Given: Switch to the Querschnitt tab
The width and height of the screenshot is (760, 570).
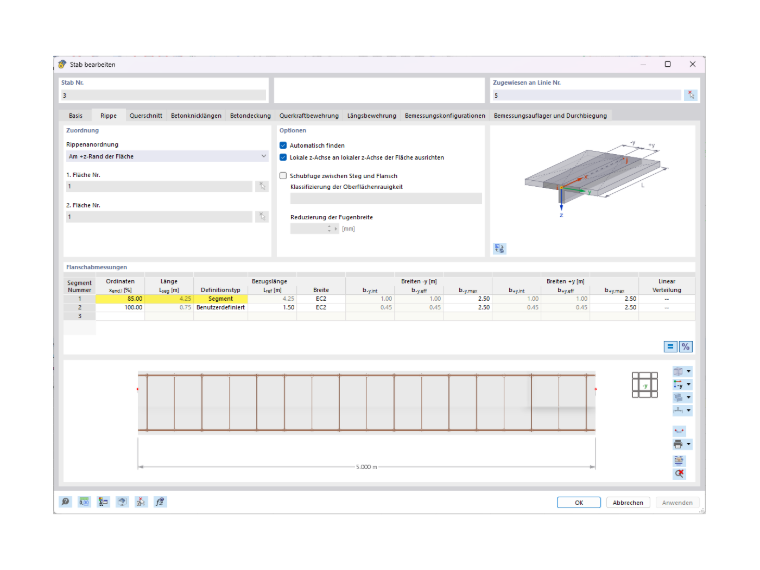Looking at the screenshot, I should 146,116.
